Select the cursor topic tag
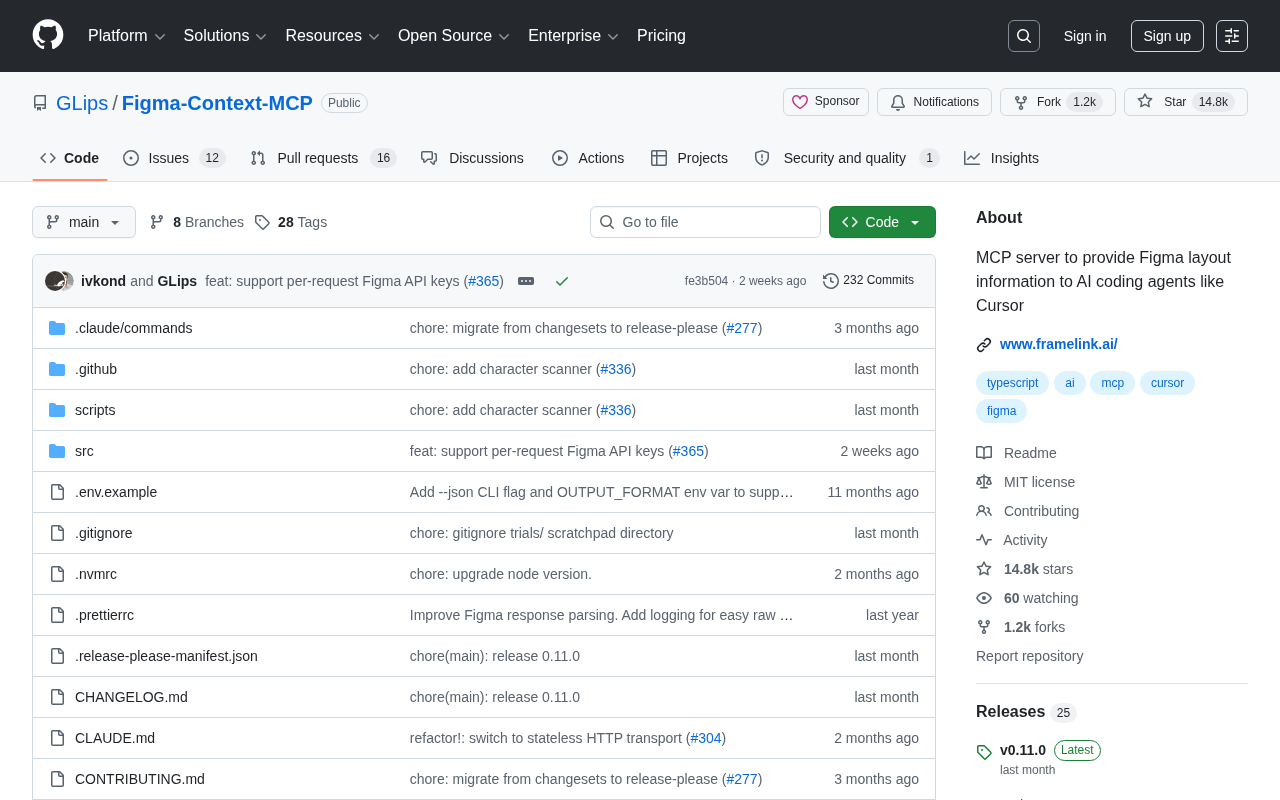Screen dimensions: 1280x800 1167,383
